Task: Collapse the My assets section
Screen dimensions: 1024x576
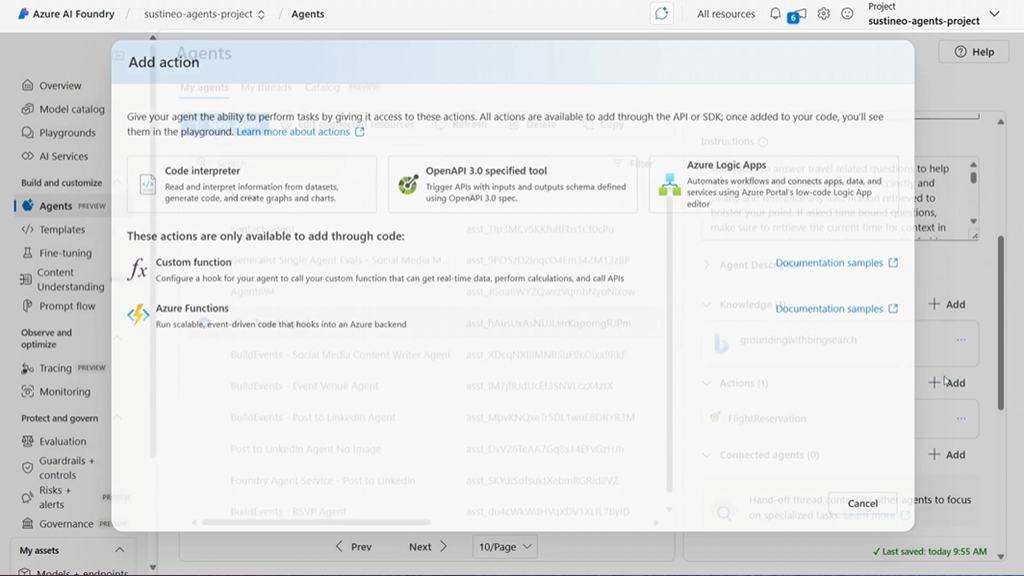Action: (x=120, y=551)
